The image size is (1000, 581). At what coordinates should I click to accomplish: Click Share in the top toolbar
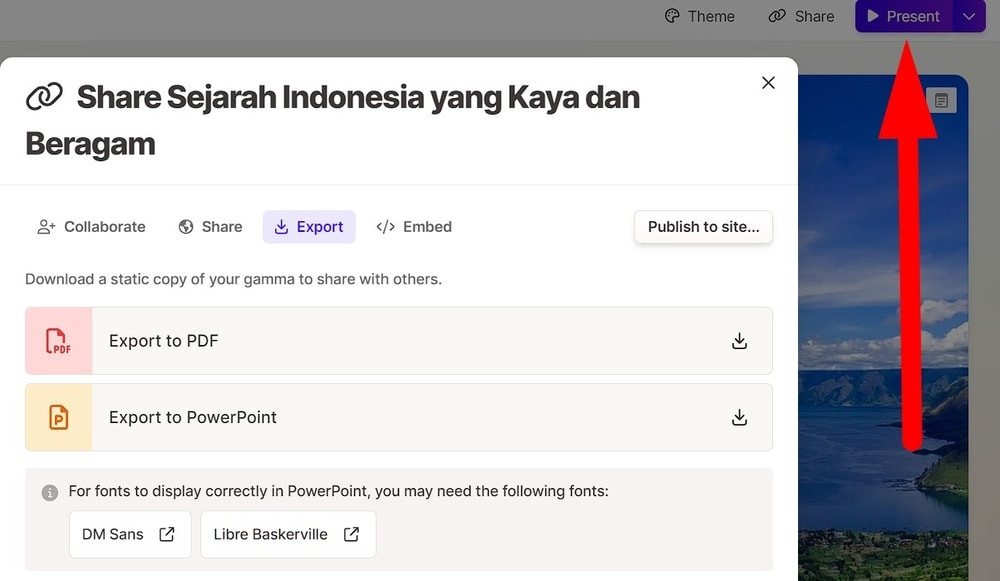801,16
